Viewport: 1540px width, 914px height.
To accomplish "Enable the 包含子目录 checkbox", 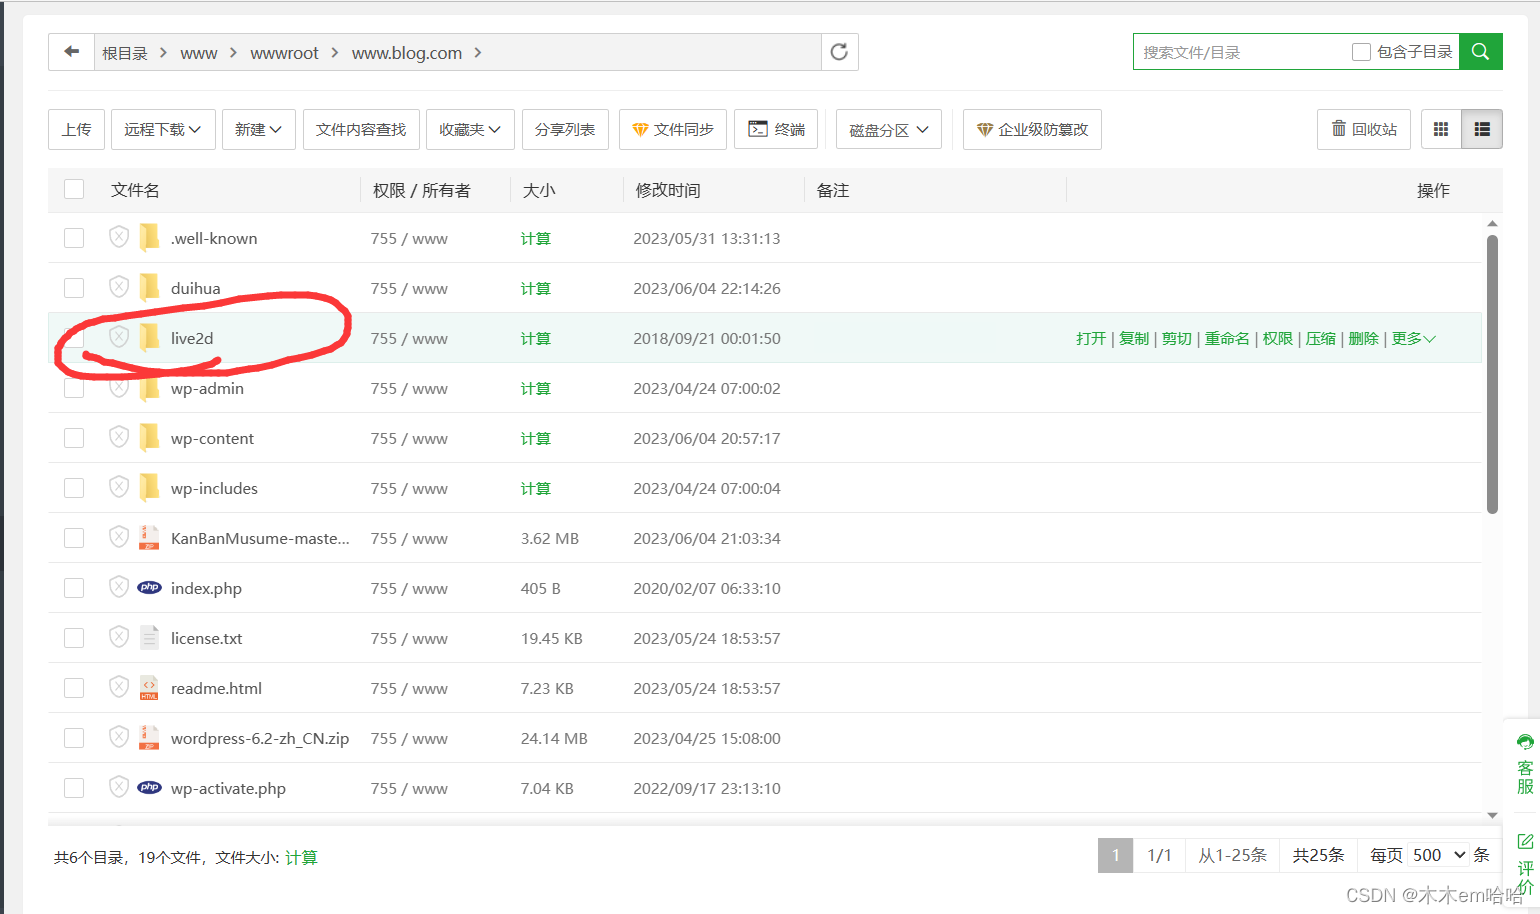I will point(1361,52).
